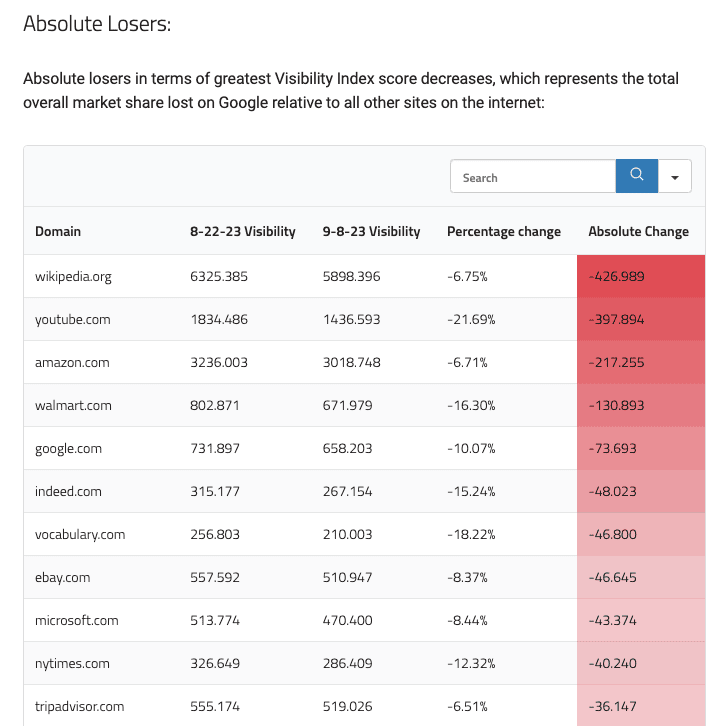Screen dimensions: 726x726
Task: Focus the Search input field
Action: pyautogui.click(x=533, y=176)
